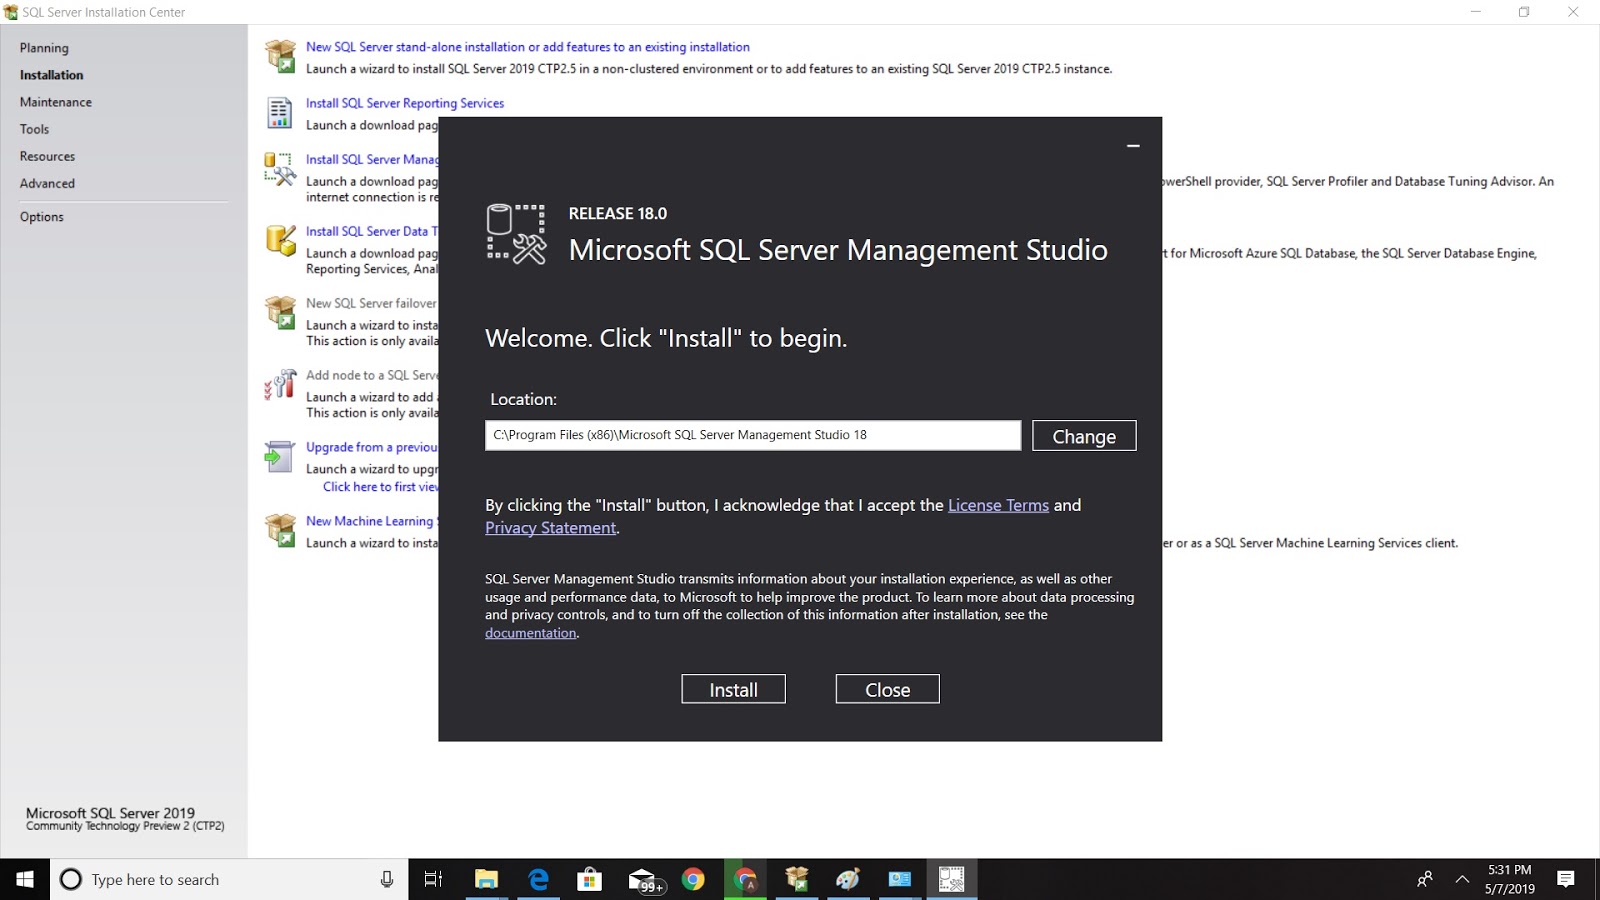
Task: Click the install Location path field
Action: point(753,435)
